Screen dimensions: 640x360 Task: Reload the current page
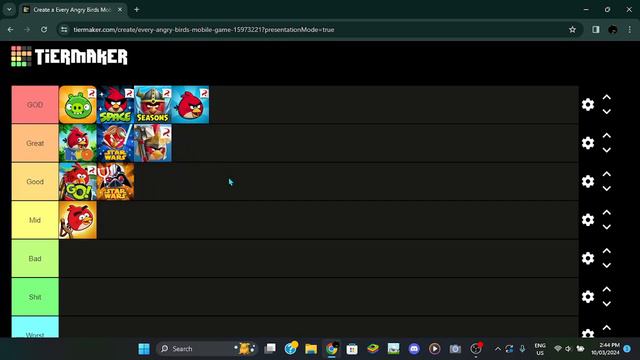tap(44, 29)
